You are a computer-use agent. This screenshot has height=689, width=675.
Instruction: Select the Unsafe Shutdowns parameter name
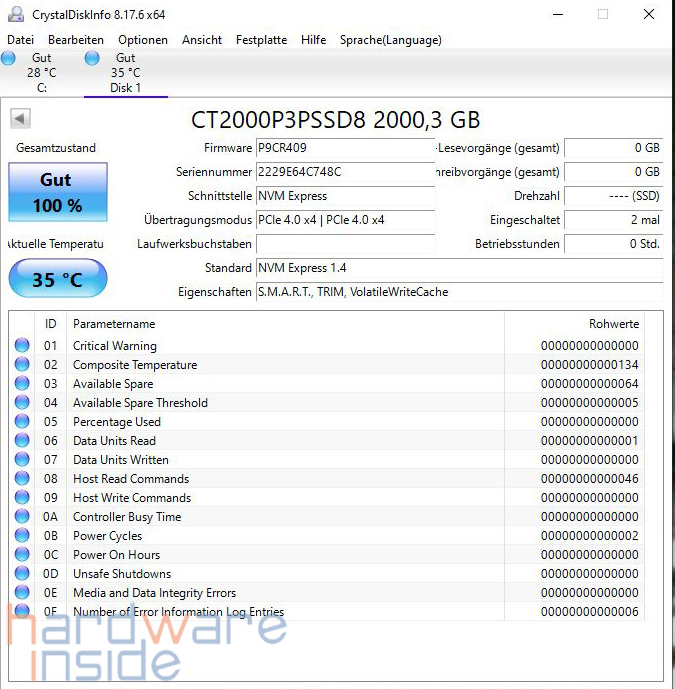pyautogui.click(x=122, y=574)
